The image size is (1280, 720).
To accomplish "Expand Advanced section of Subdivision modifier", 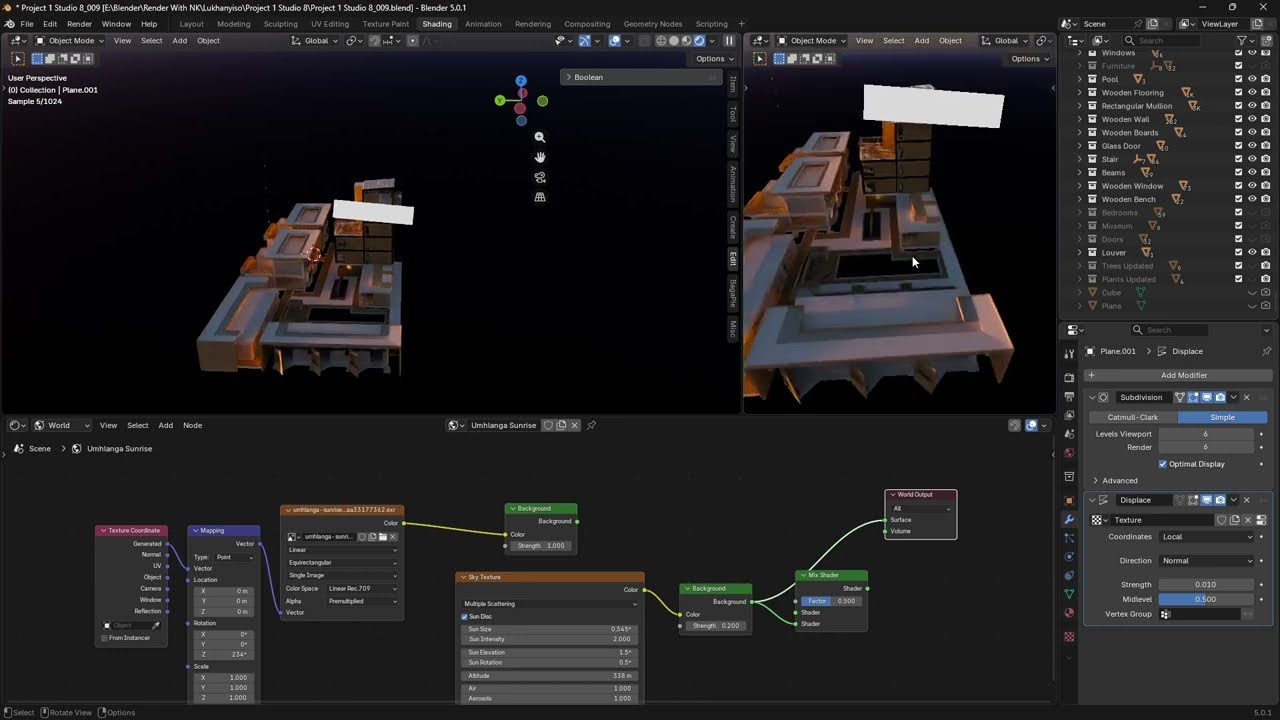I will coord(1115,481).
